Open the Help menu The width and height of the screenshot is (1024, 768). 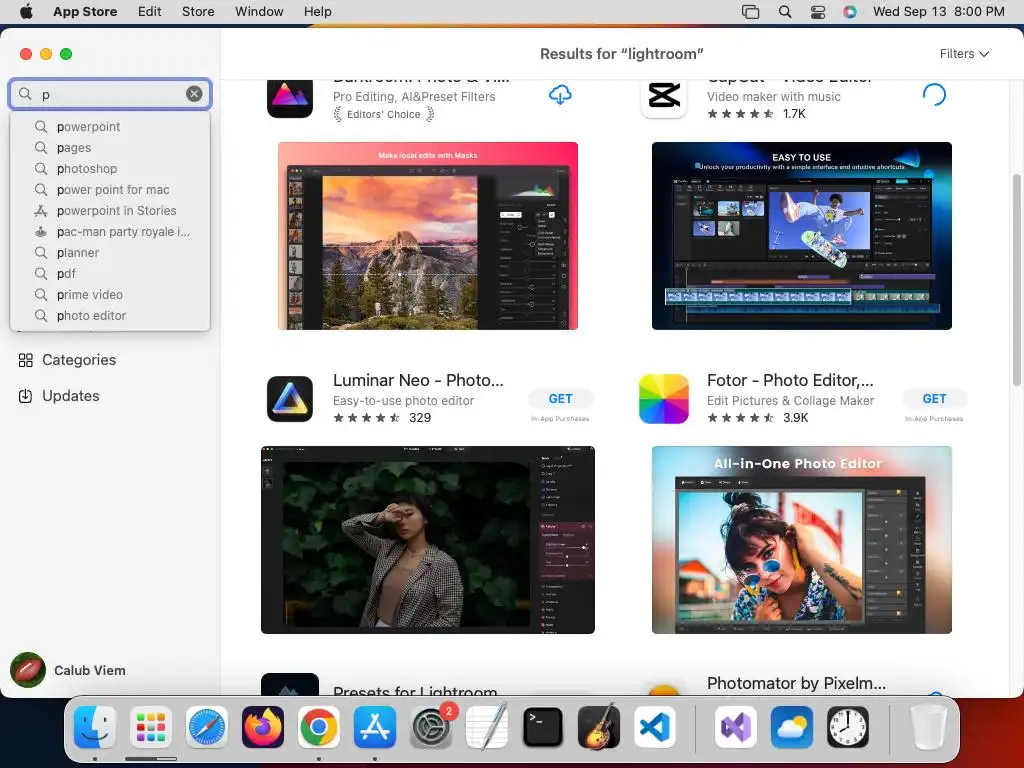[x=317, y=11]
